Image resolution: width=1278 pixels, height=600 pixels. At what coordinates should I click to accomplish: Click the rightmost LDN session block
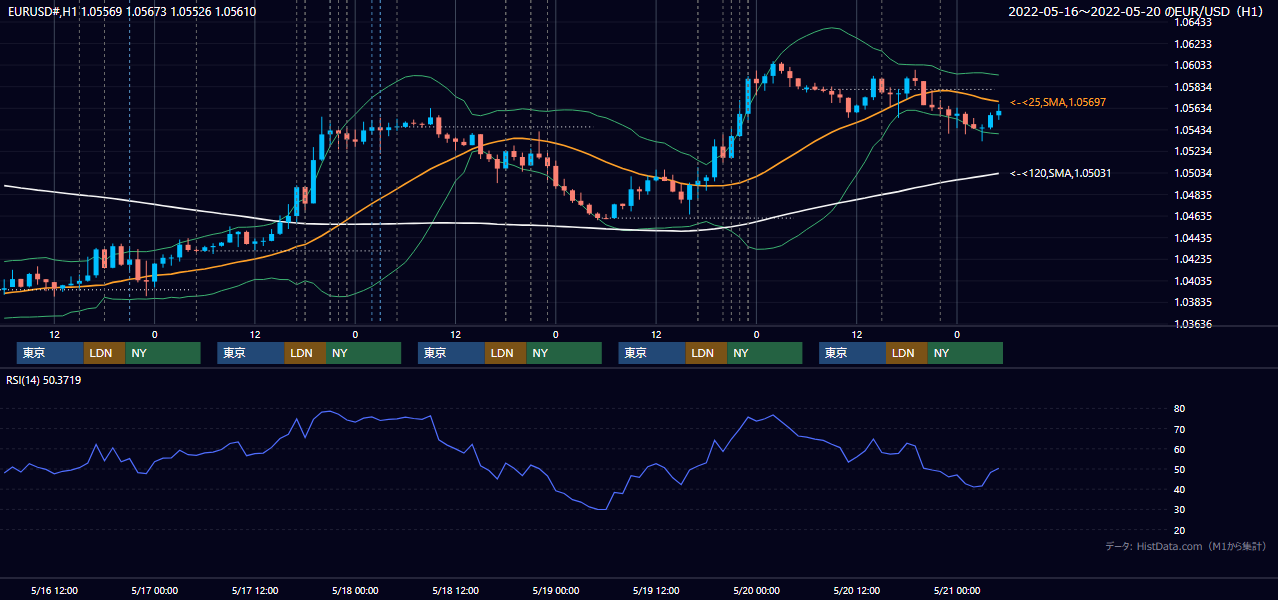(x=906, y=353)
